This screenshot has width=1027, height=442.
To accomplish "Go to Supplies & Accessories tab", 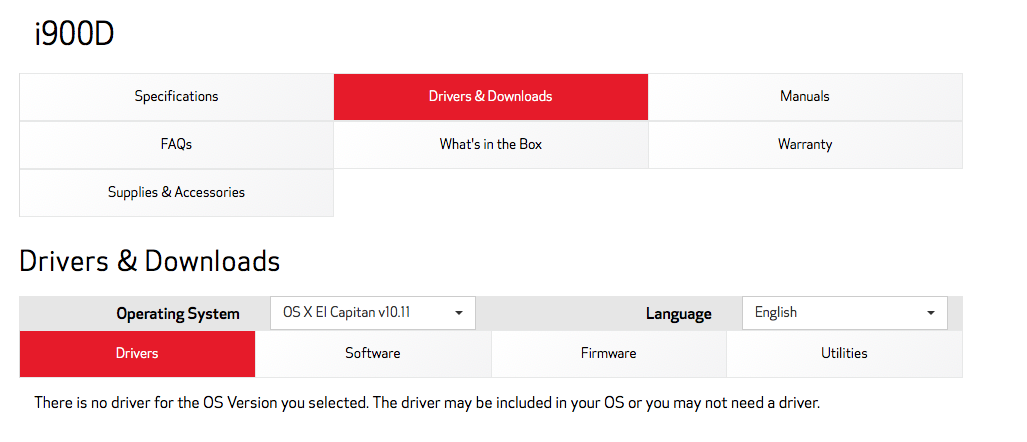I will (x=176, y=193).
